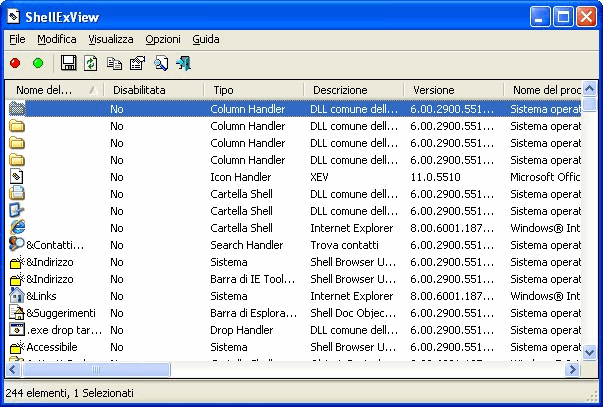
Task: Sort by Disabilitata column header
Action: [154, 90]
